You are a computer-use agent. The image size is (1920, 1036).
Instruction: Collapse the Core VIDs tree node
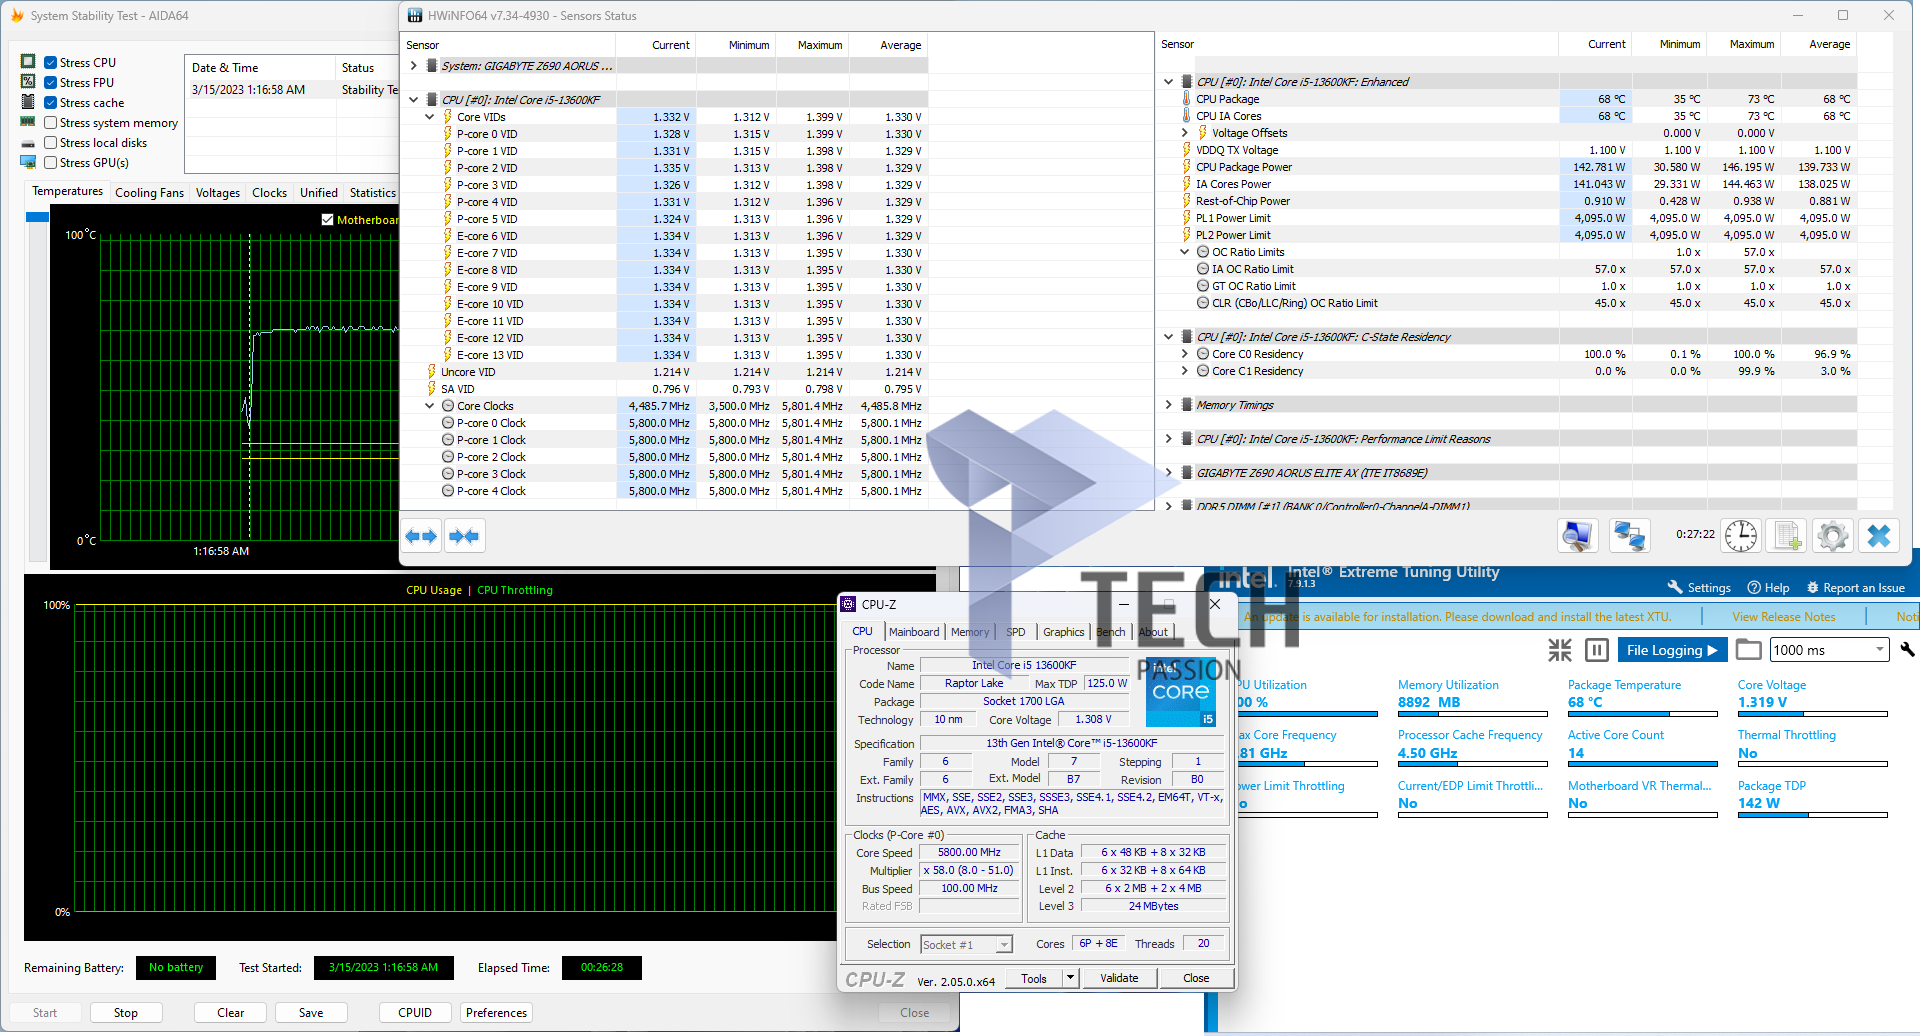tap(430, 117)
